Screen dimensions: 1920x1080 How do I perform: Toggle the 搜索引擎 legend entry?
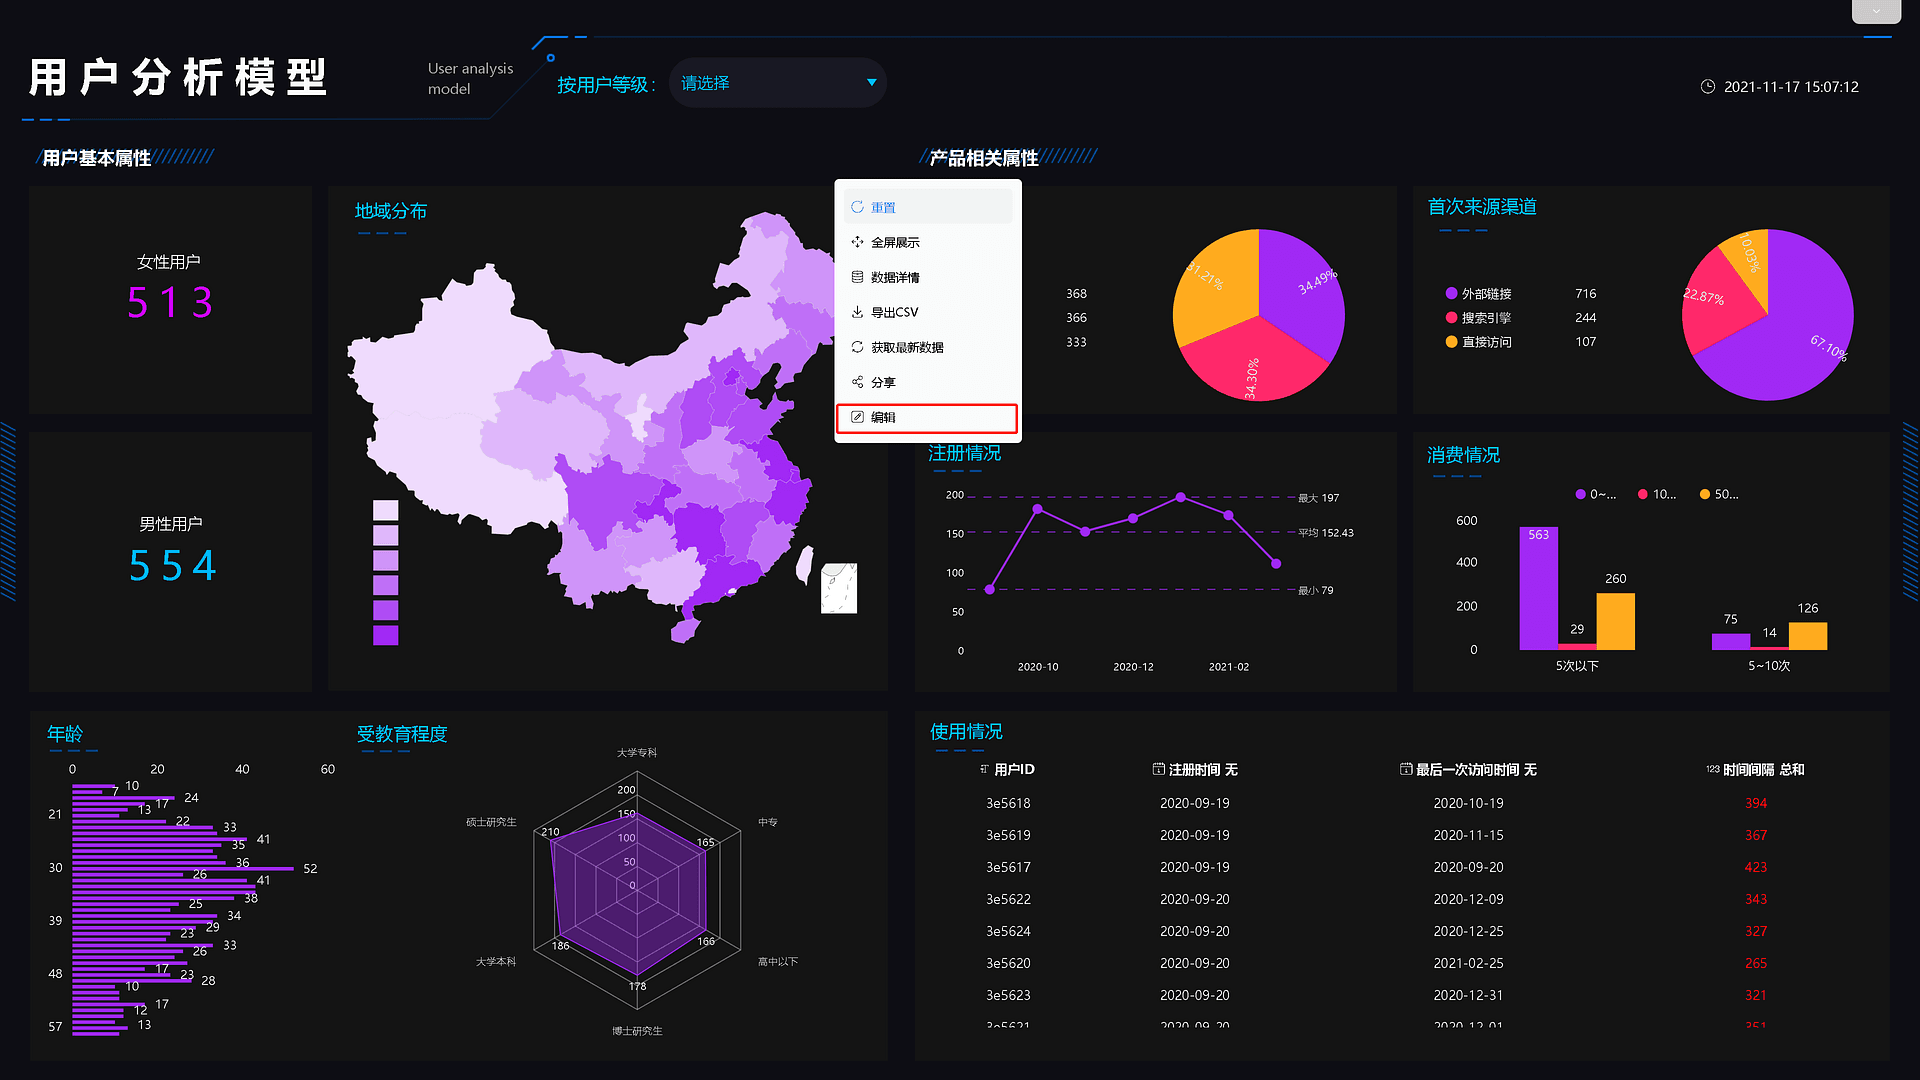pyautogui.click(x=1478, y=317)
